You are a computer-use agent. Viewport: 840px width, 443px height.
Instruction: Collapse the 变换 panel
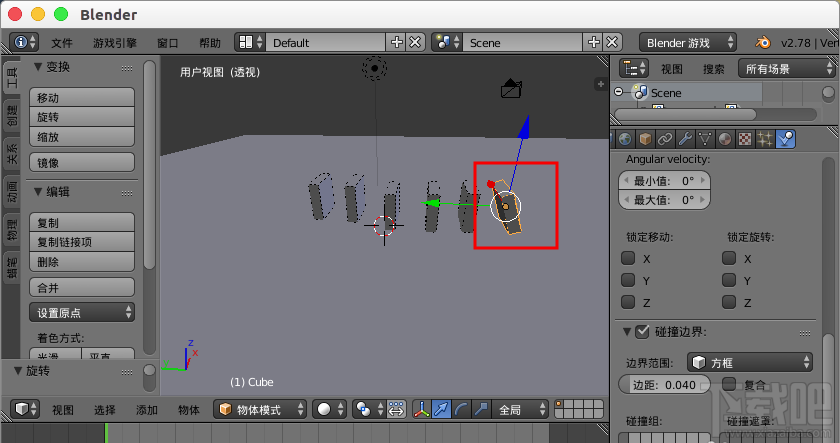[38, 66]
